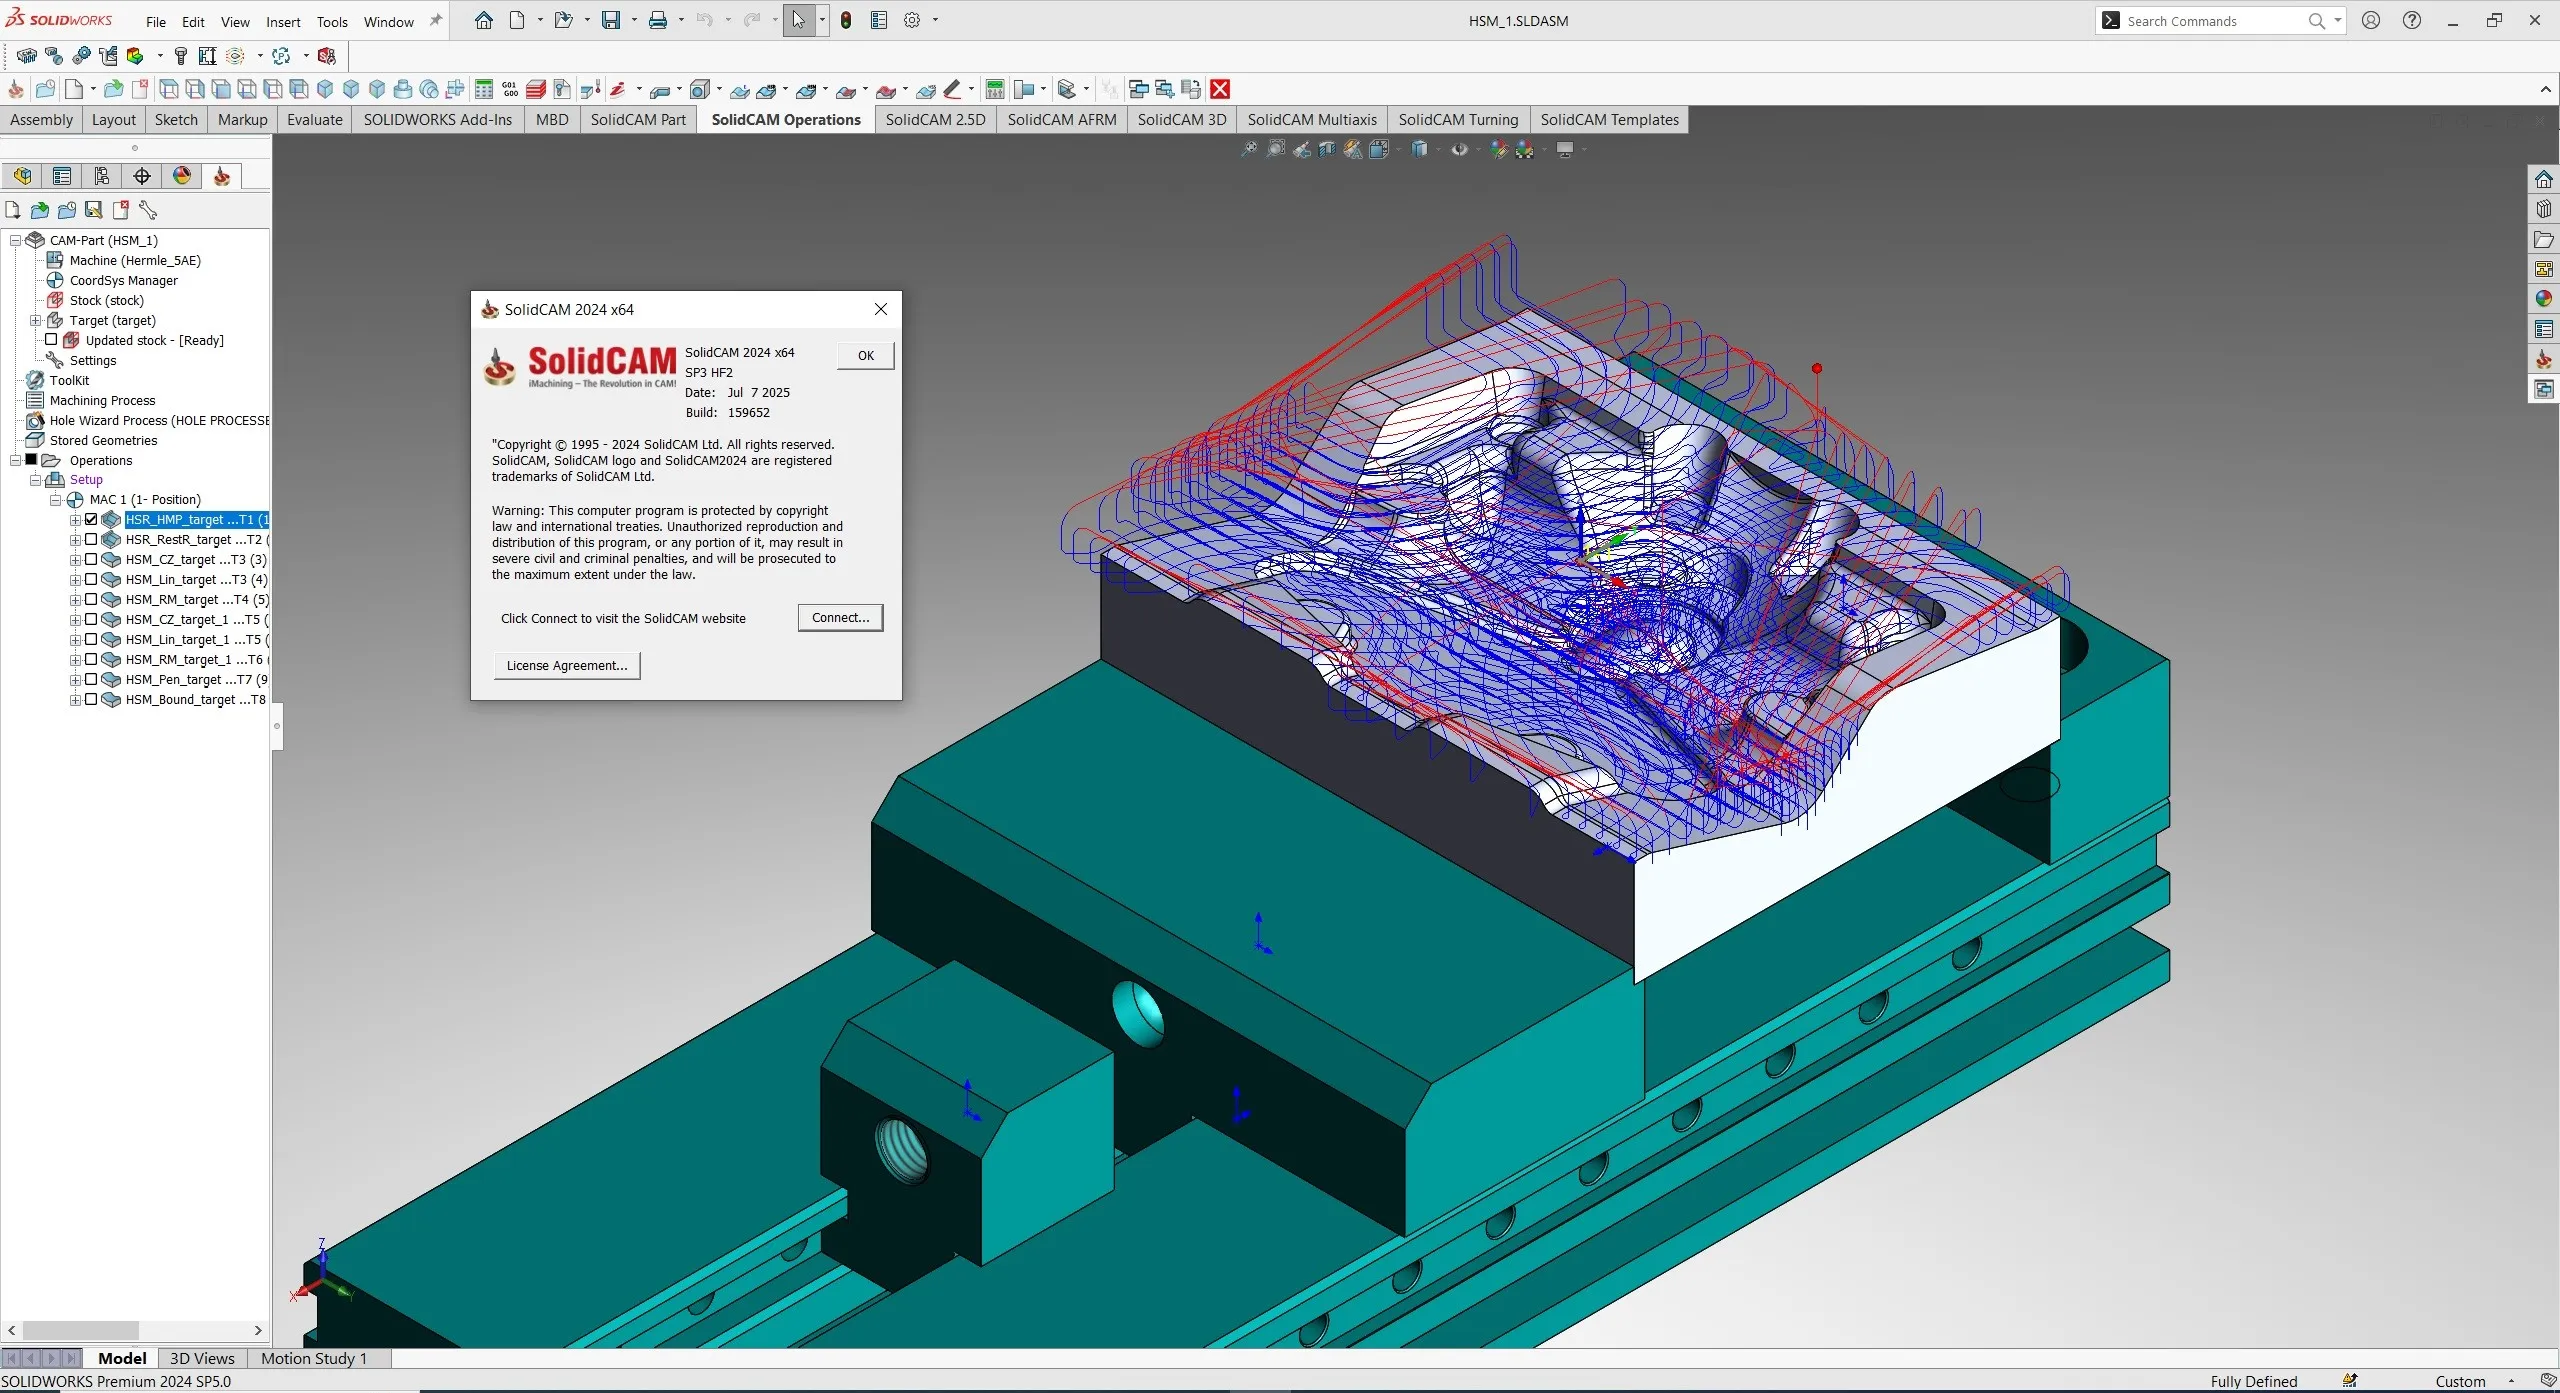Open the SolidCAM Manager tab icon in side panel
The image size is (2560, 1393).
[222, 176]
